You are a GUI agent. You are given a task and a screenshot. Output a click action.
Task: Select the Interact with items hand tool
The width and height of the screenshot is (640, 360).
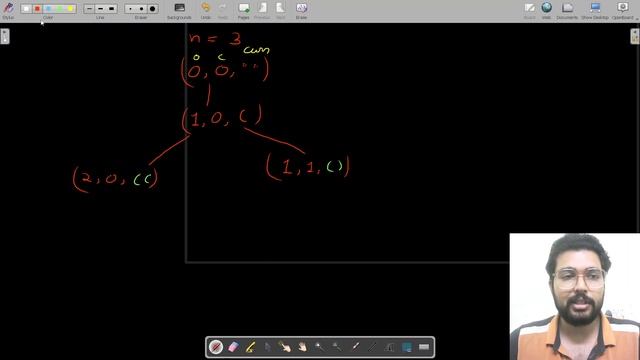point(285,347)
